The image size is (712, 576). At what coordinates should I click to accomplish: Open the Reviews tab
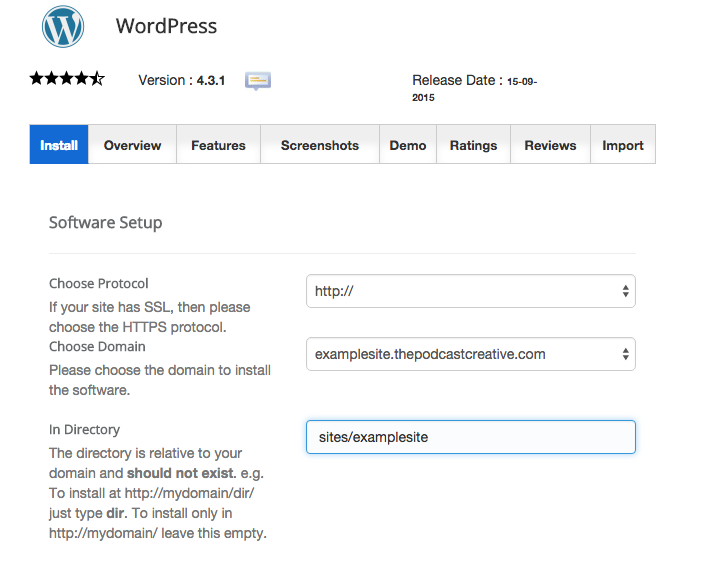550,144
